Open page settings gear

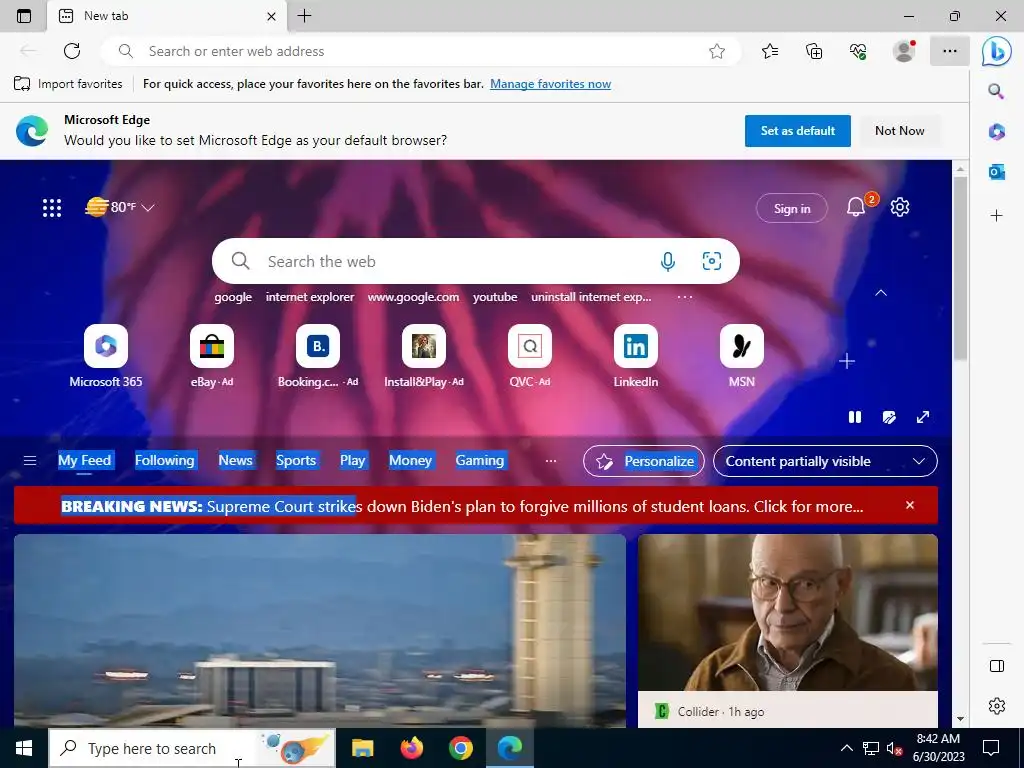click(900, 207)
